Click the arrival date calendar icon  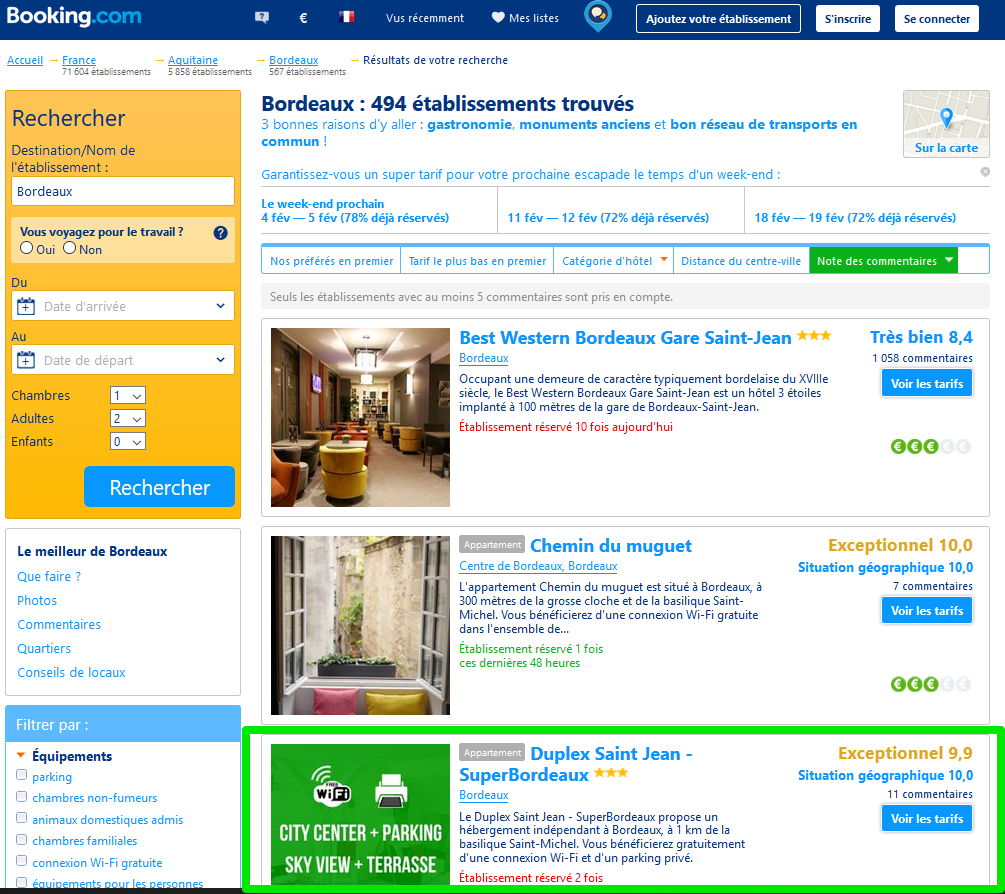click(26, 306)
